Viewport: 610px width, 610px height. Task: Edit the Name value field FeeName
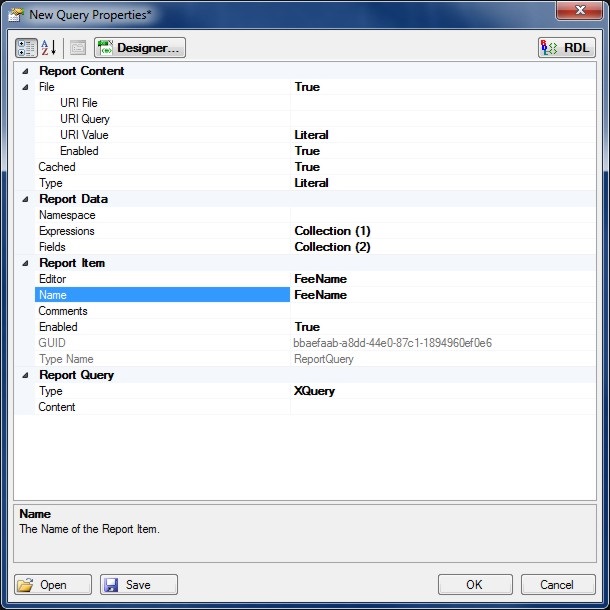click(440, 295)
